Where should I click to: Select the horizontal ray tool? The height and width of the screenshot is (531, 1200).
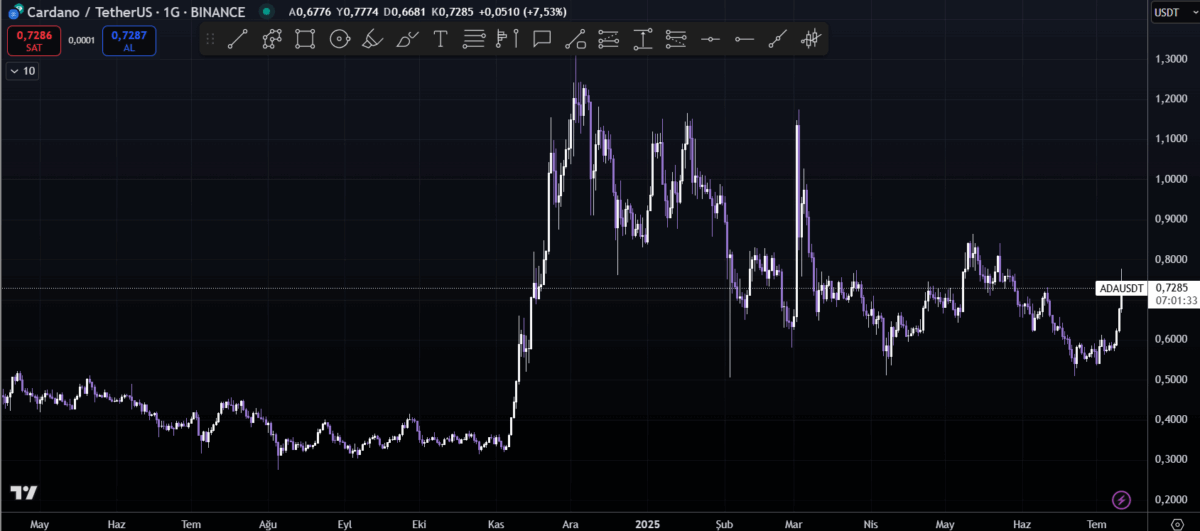click(744, 40)
